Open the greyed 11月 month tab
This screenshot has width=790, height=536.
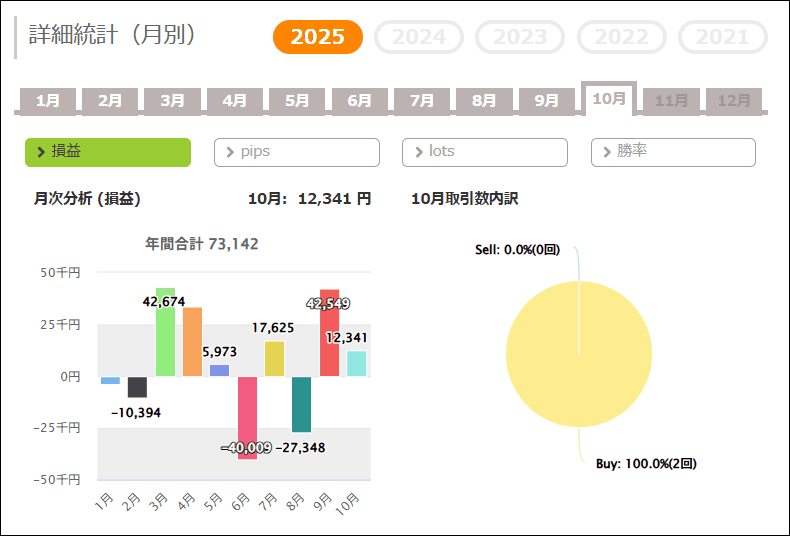[x=671, y=101]
